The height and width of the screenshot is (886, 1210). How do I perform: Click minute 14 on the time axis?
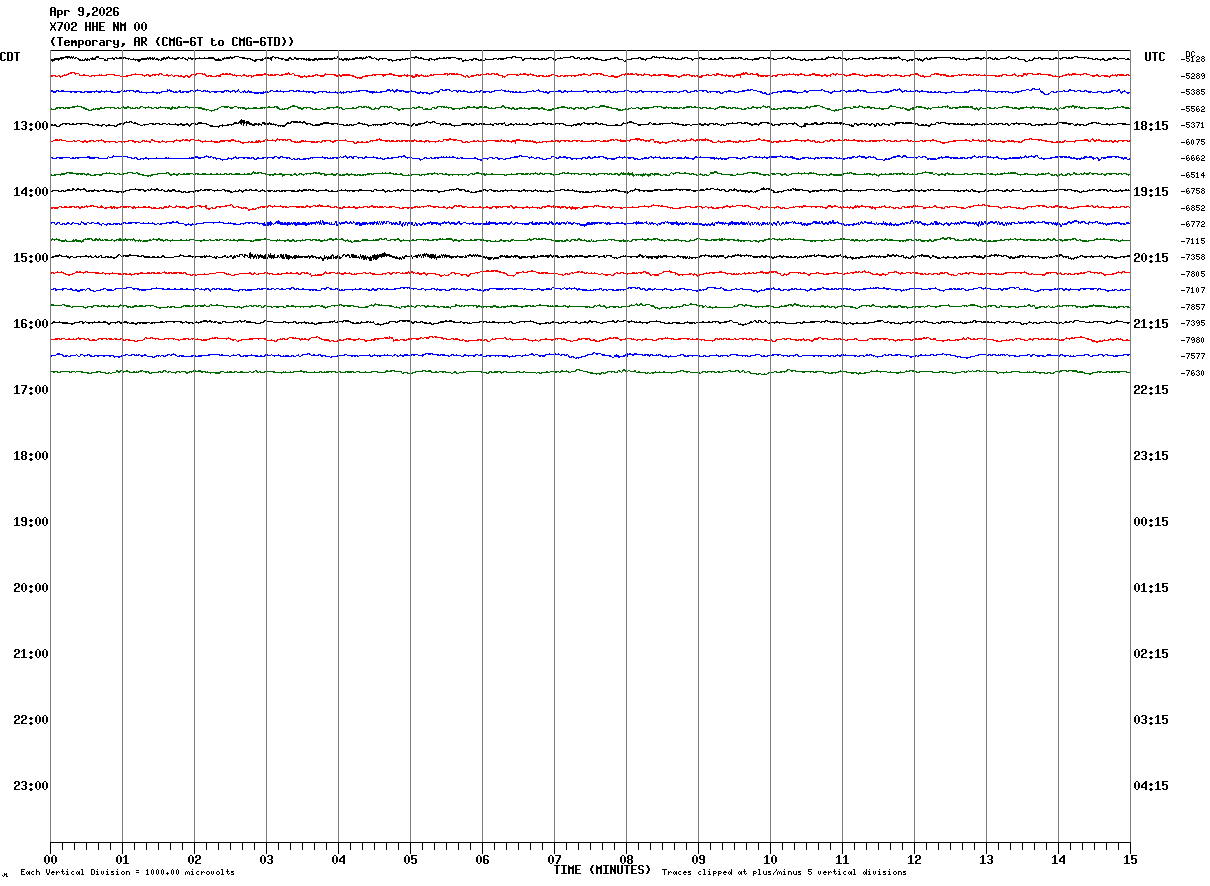coord(1058,860)
